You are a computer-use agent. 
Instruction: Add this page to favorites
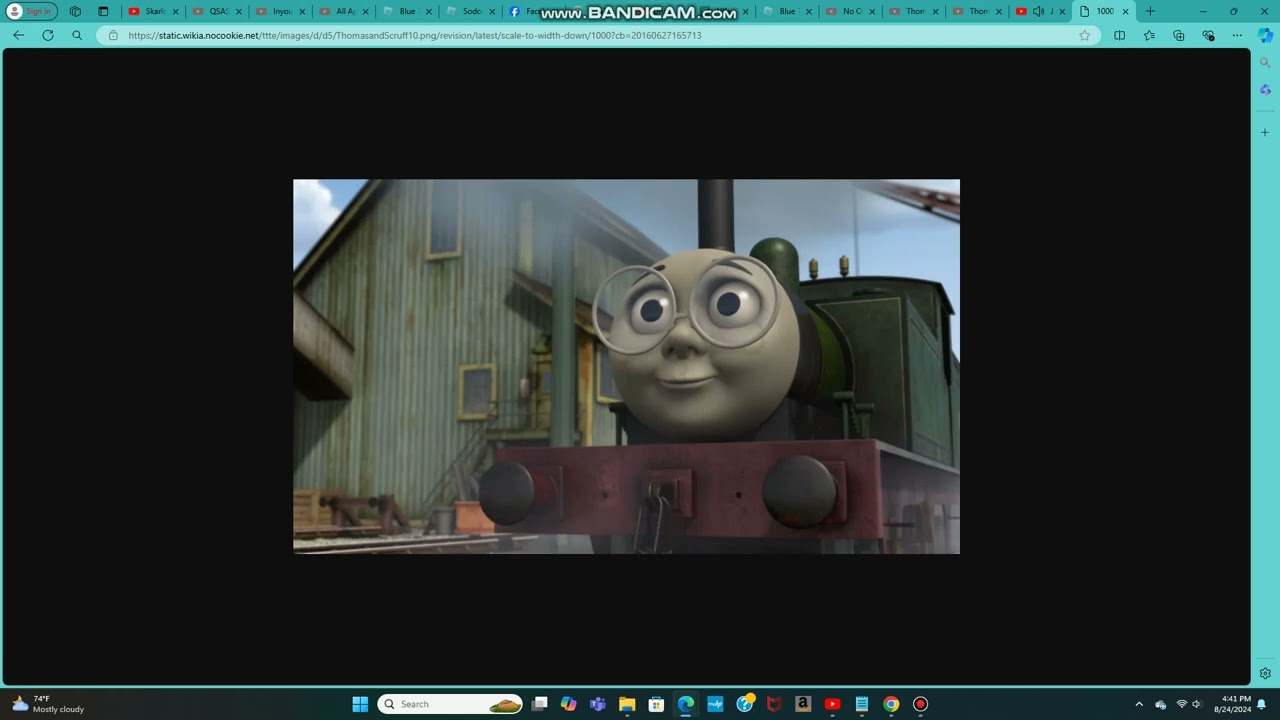(1084, 35)
